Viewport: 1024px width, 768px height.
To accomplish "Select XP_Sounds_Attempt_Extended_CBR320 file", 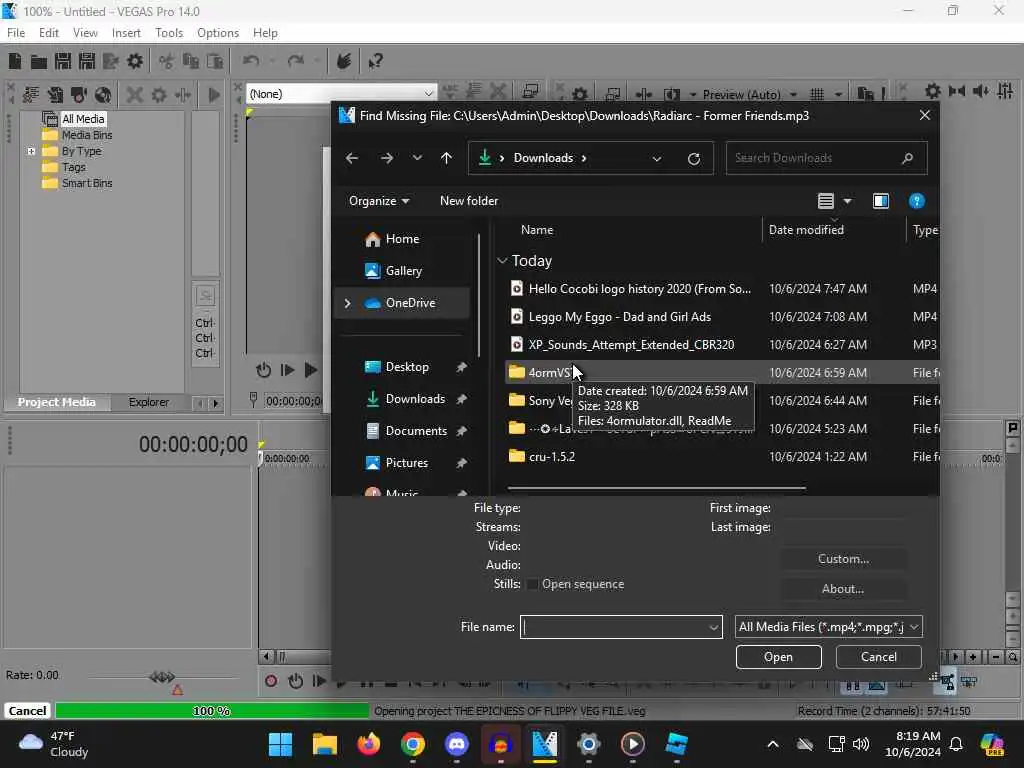I will click(x=722, y=345).
